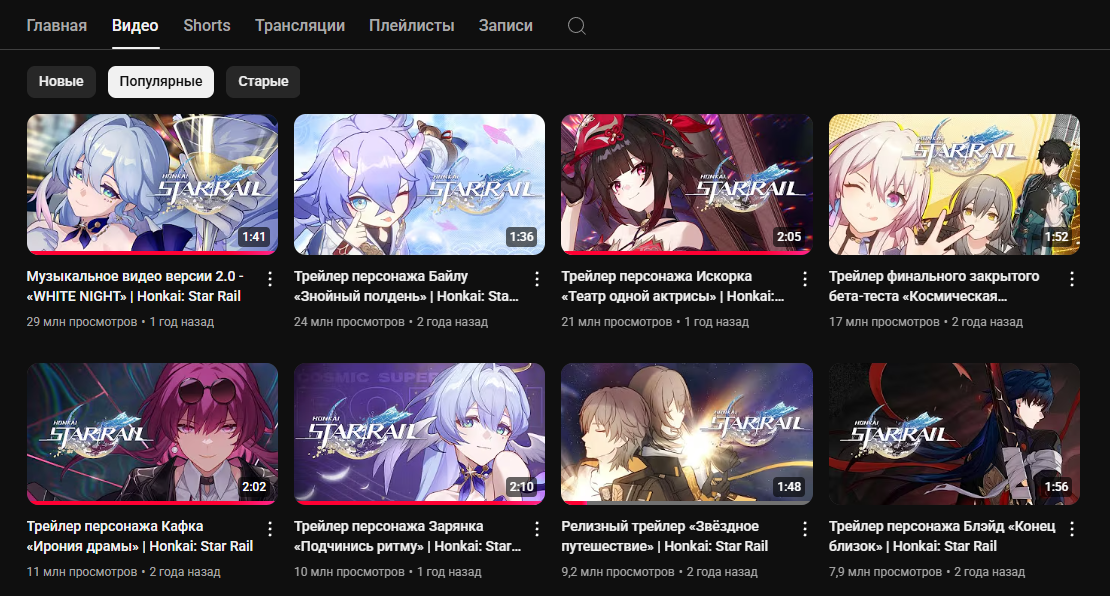Screen dimensions: 1110x596
Task: Click the 1:41 duration badge
Action: pyautogui.click(x=254, y=236)
